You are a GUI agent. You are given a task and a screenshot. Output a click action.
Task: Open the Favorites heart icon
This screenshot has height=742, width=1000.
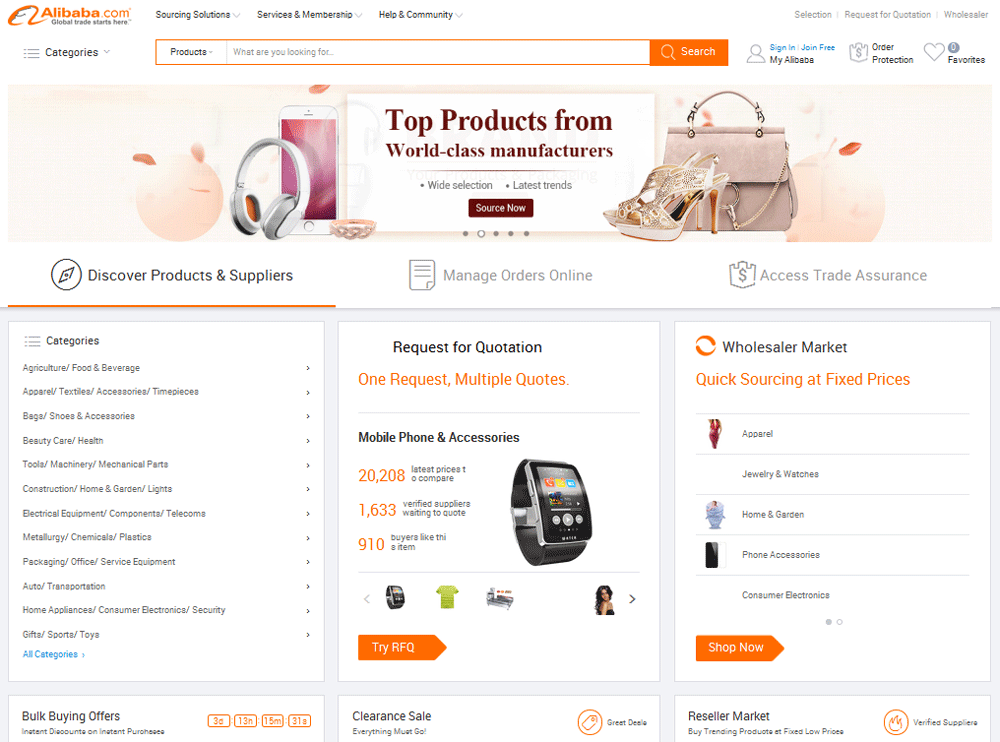tap(934, 52)
